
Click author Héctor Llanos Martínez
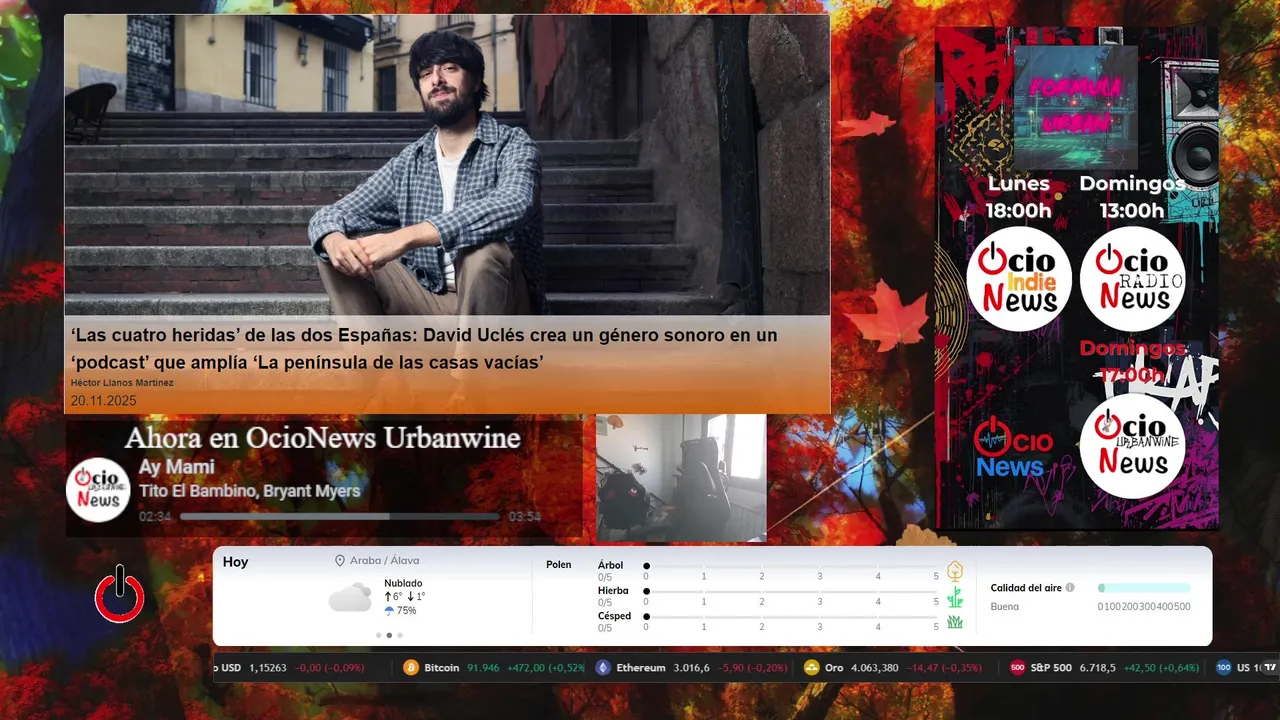(122, 383)
